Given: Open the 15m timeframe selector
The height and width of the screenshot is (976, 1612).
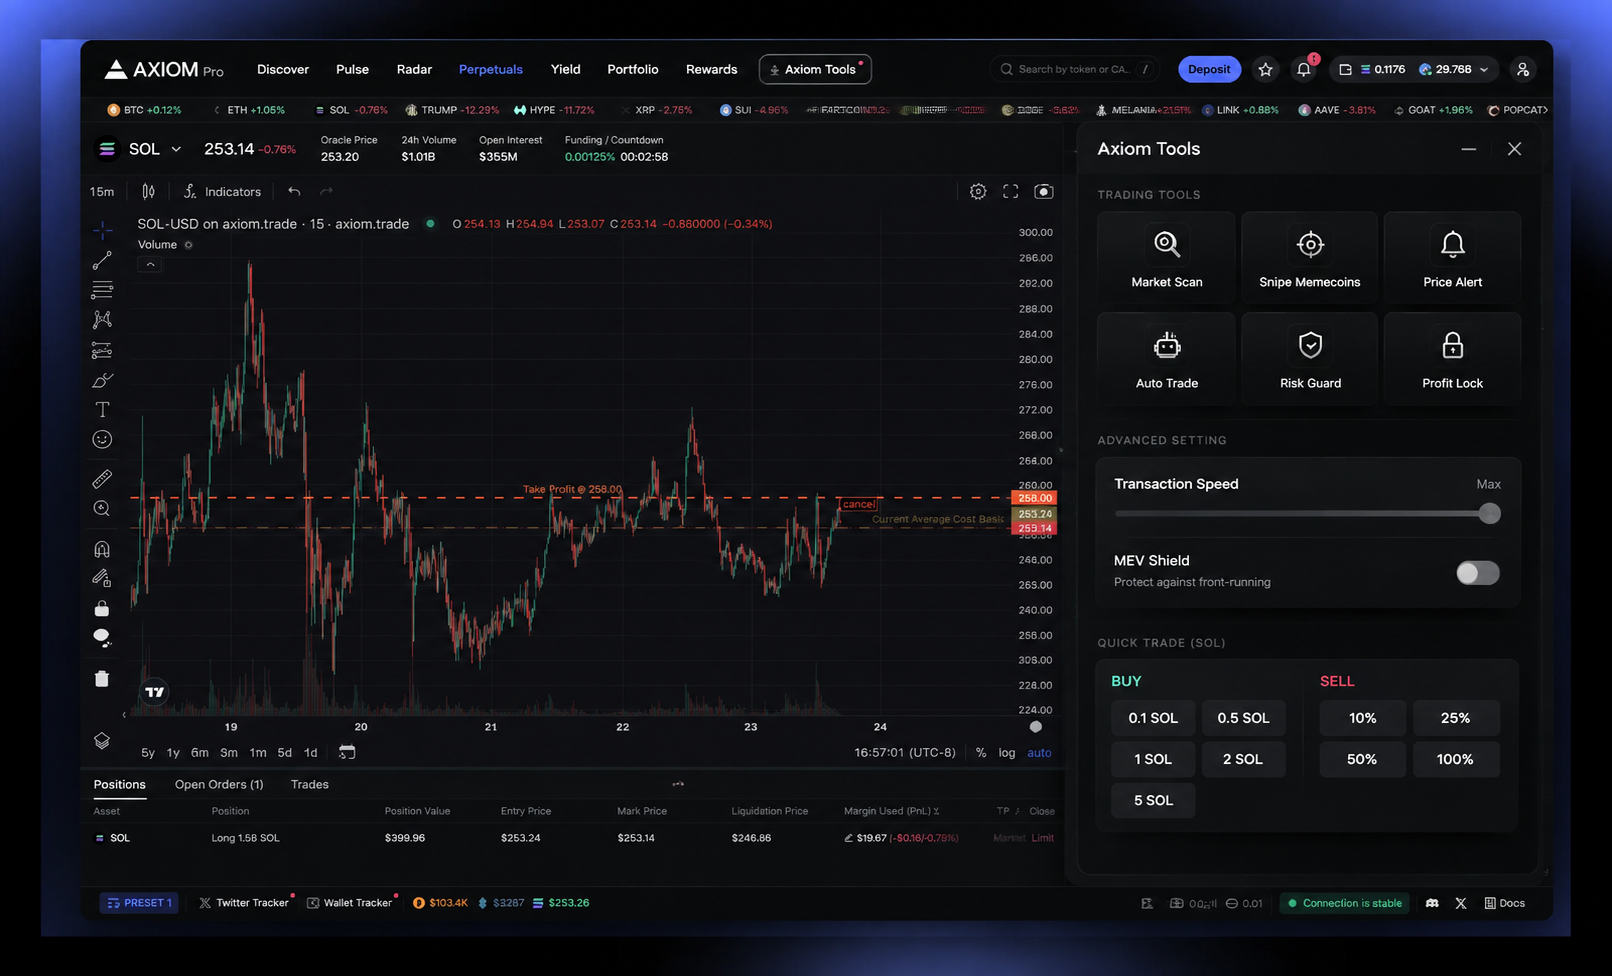Looking at the screenshot, I should (x=102, y=191).
